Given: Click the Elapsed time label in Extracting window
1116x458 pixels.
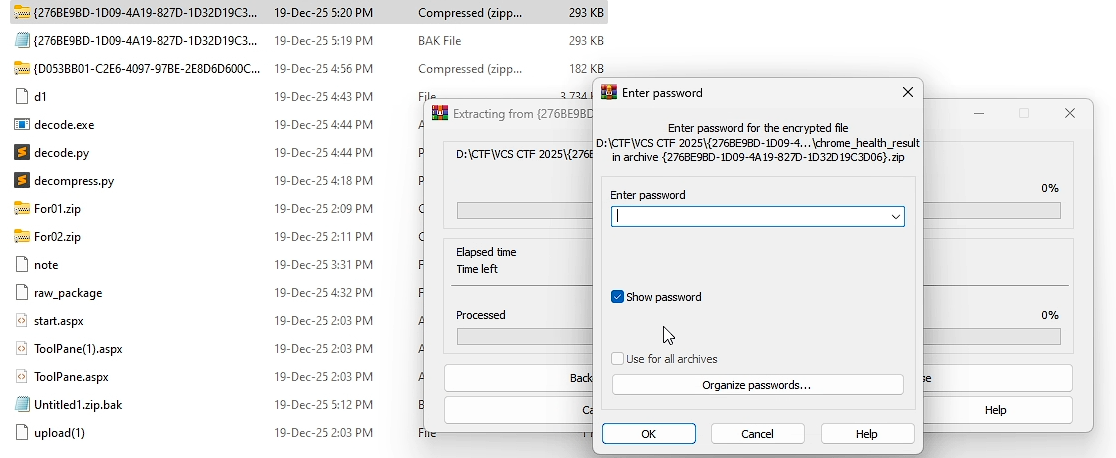Looking at the screenshot, I should [486, 252].
